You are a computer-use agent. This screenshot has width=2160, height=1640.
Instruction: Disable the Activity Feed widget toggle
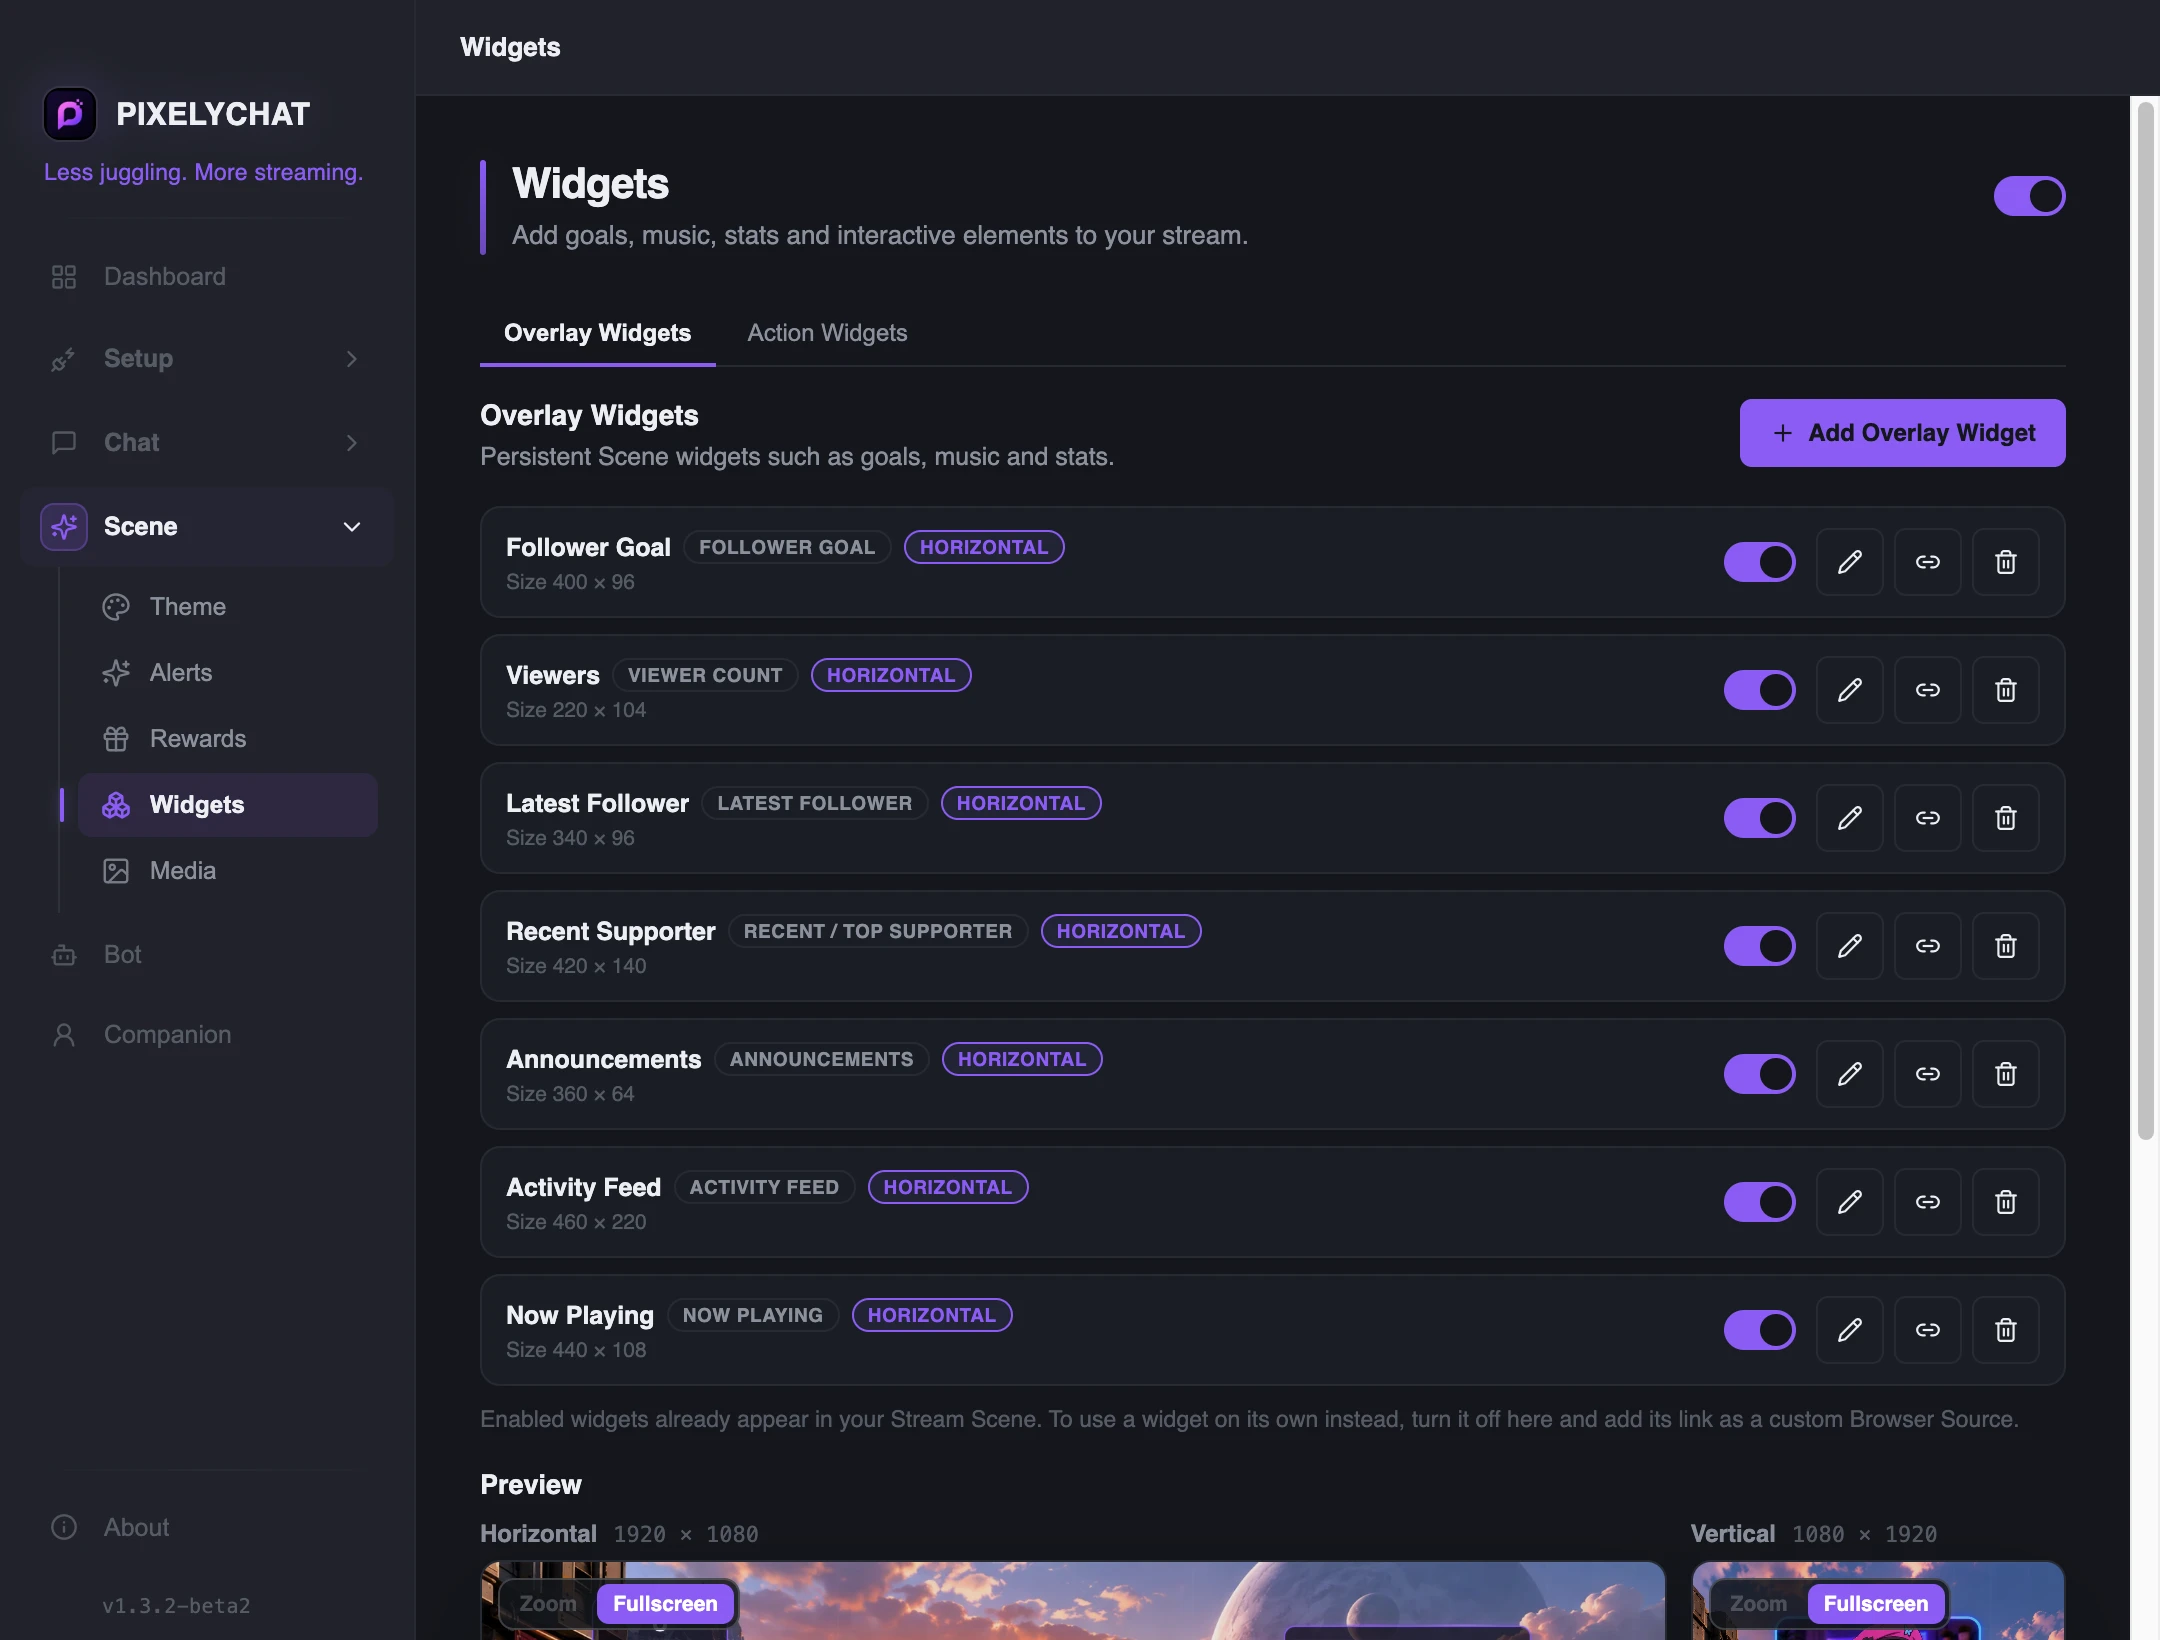click(x=1759, y=1202)
